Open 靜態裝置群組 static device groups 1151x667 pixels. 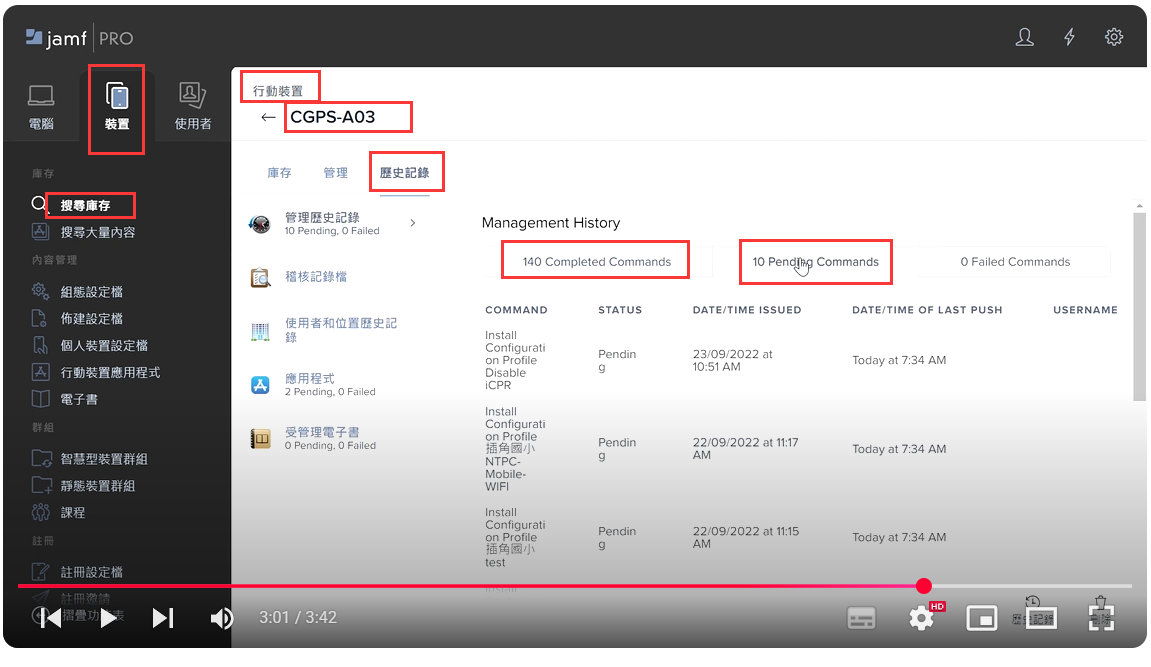[98, 486]
